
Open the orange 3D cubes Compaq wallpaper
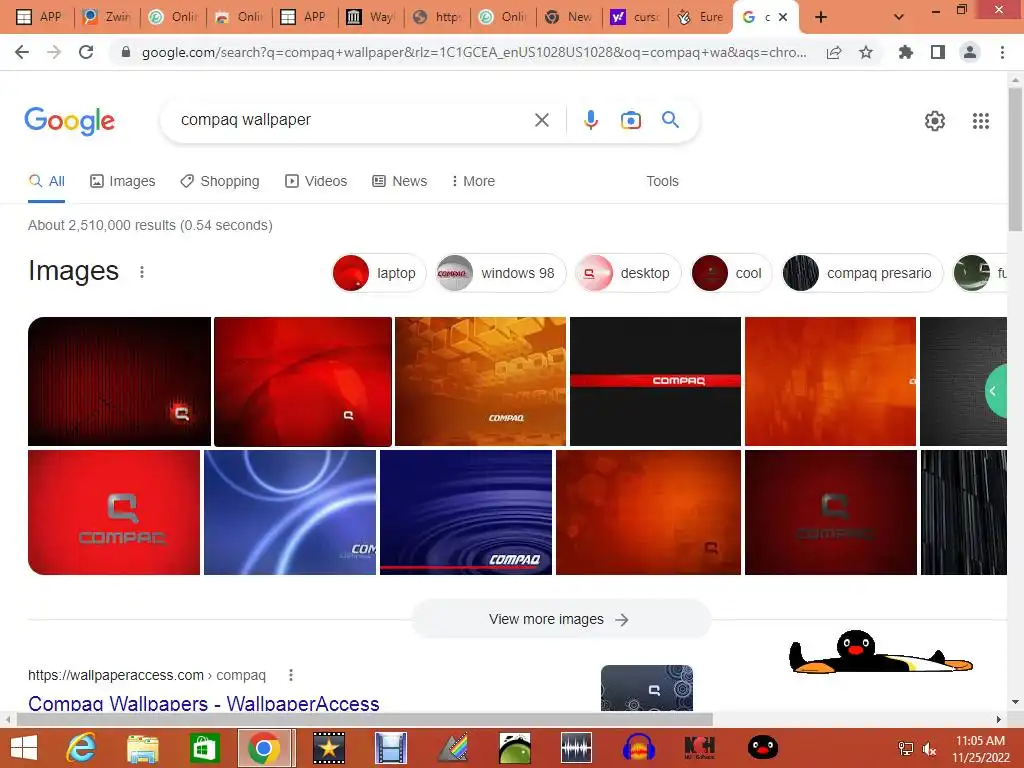coord(480,381)
